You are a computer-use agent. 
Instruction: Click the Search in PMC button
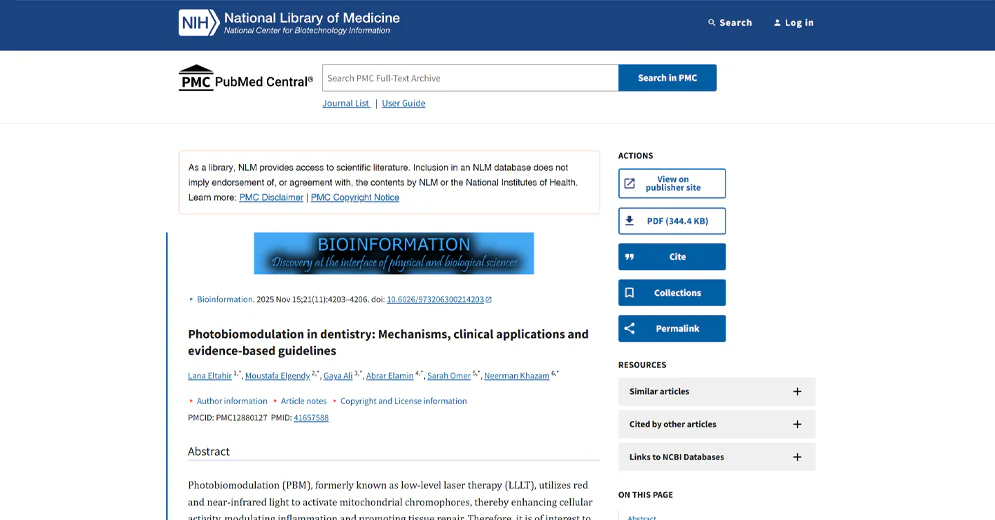[668, 78]
